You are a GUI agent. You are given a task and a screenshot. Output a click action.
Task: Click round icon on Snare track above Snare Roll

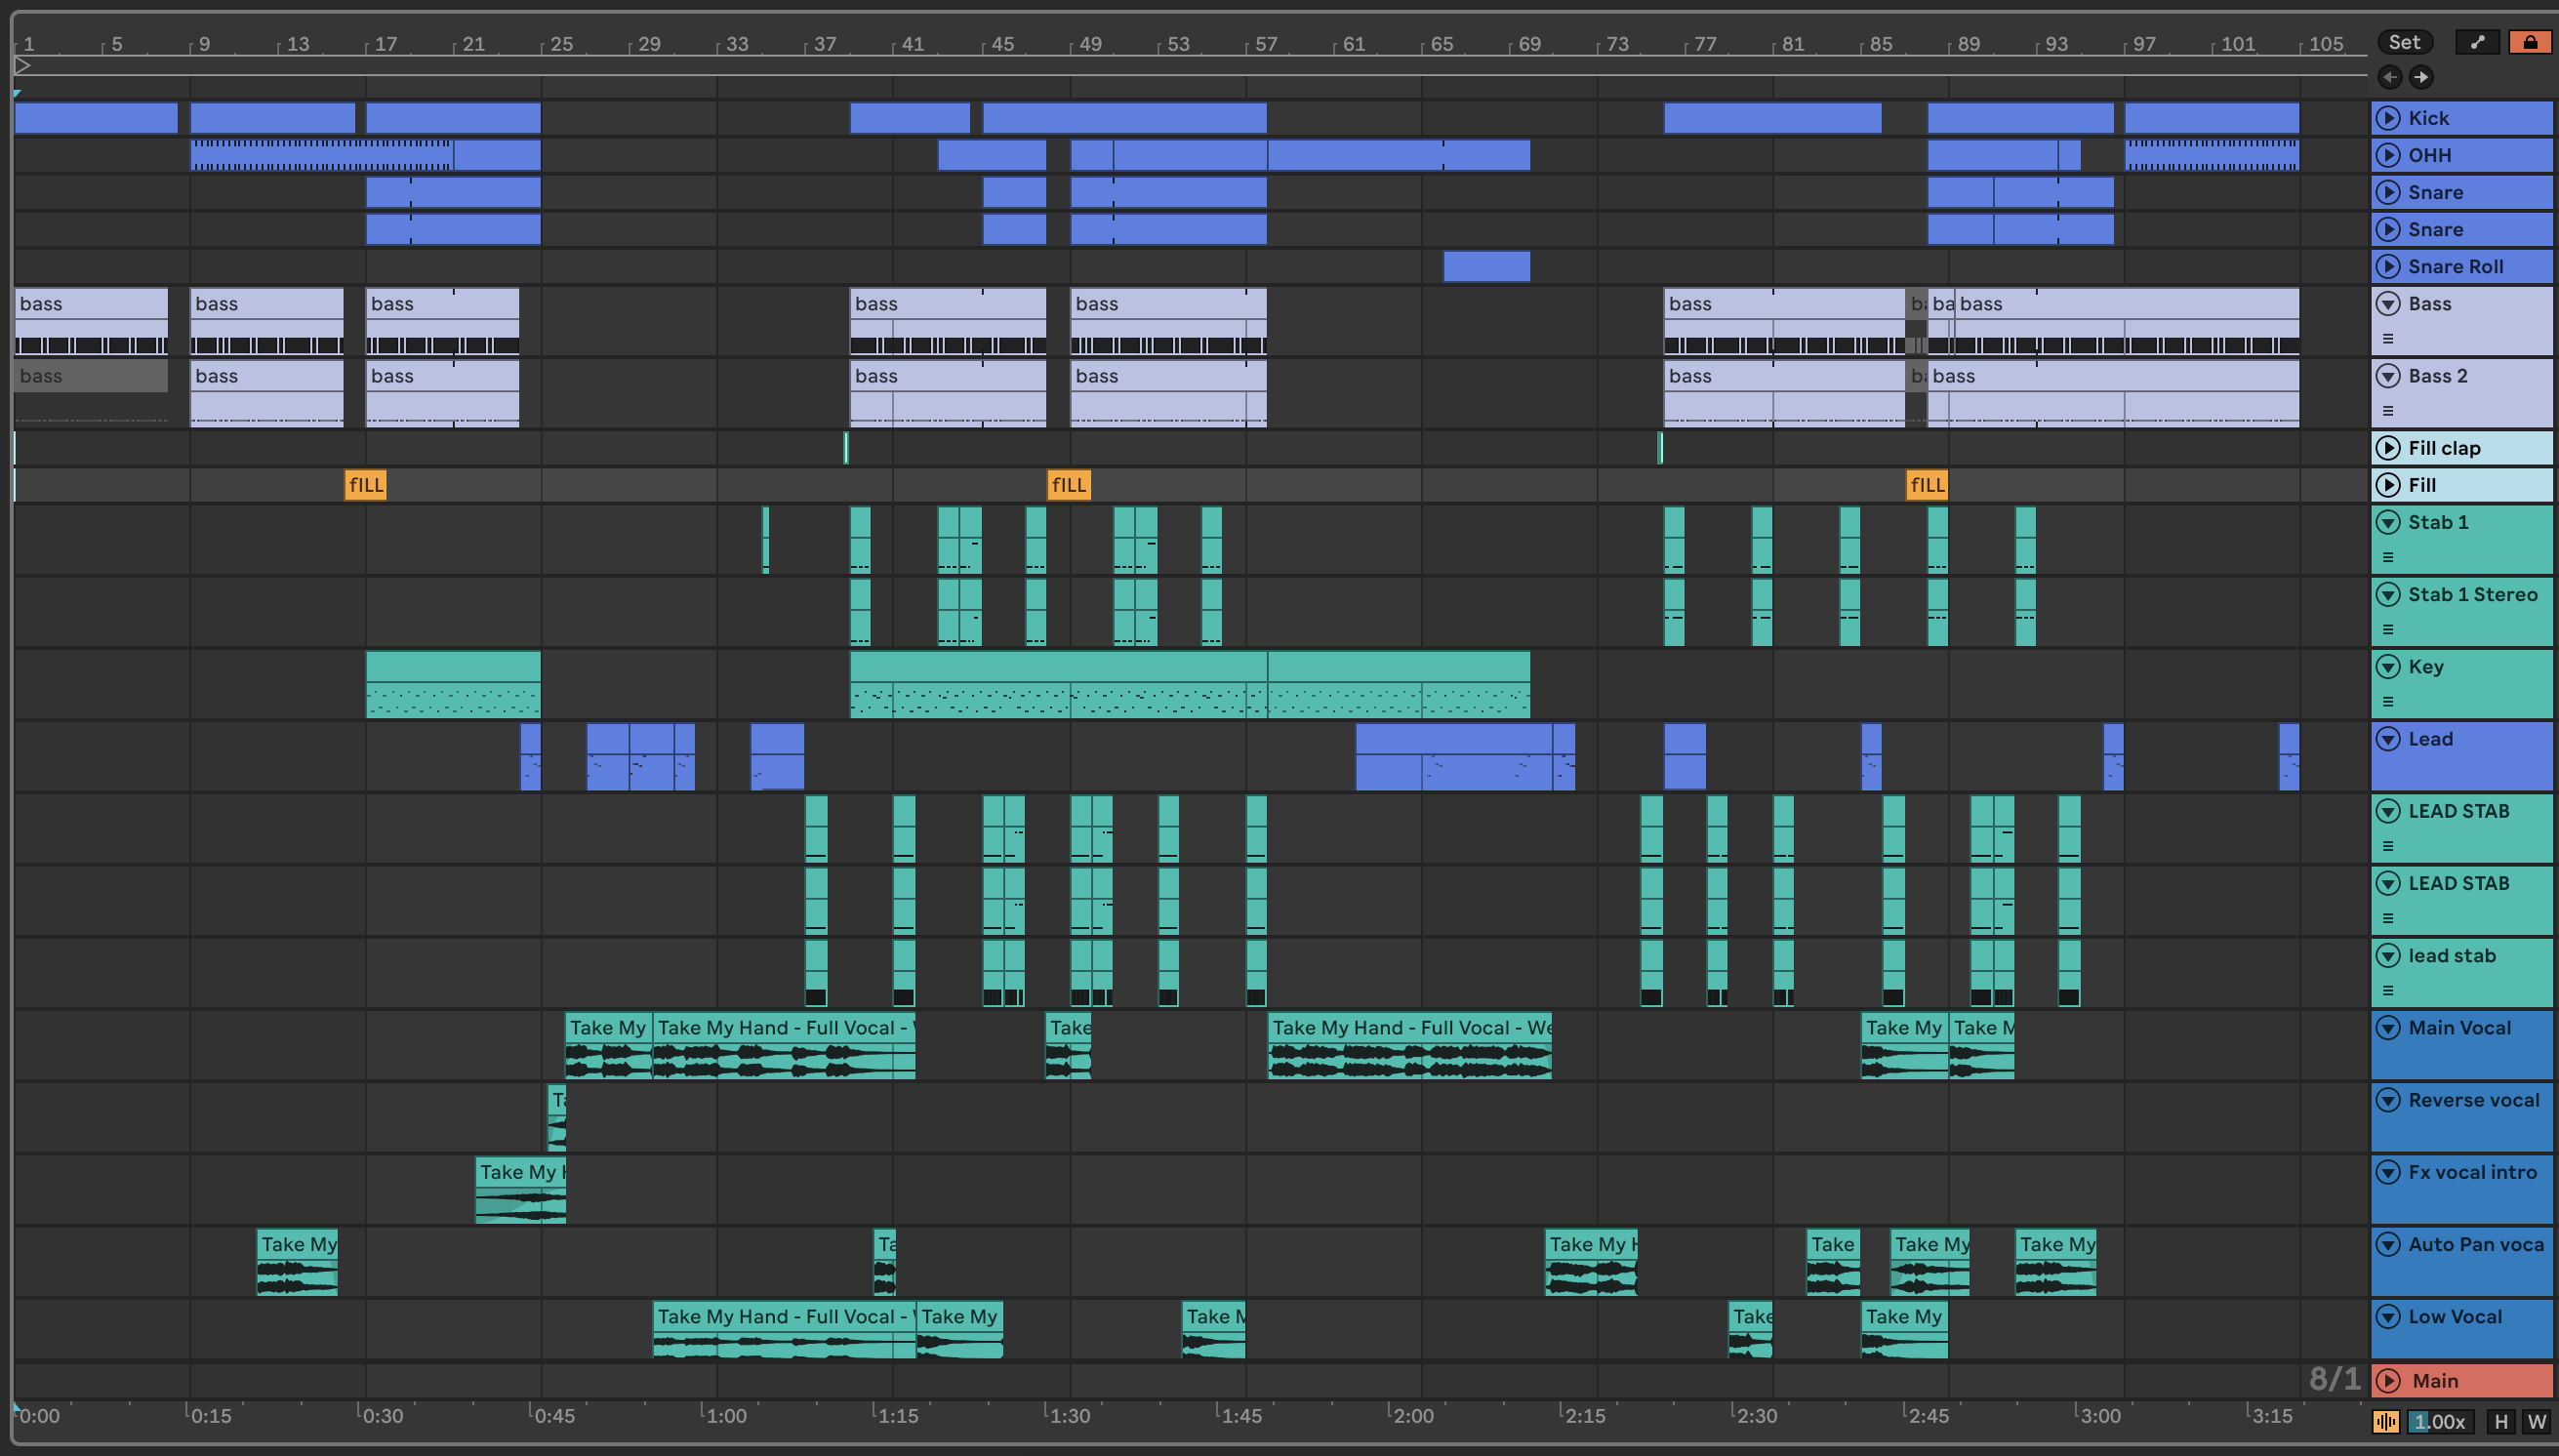[2388, 229]
